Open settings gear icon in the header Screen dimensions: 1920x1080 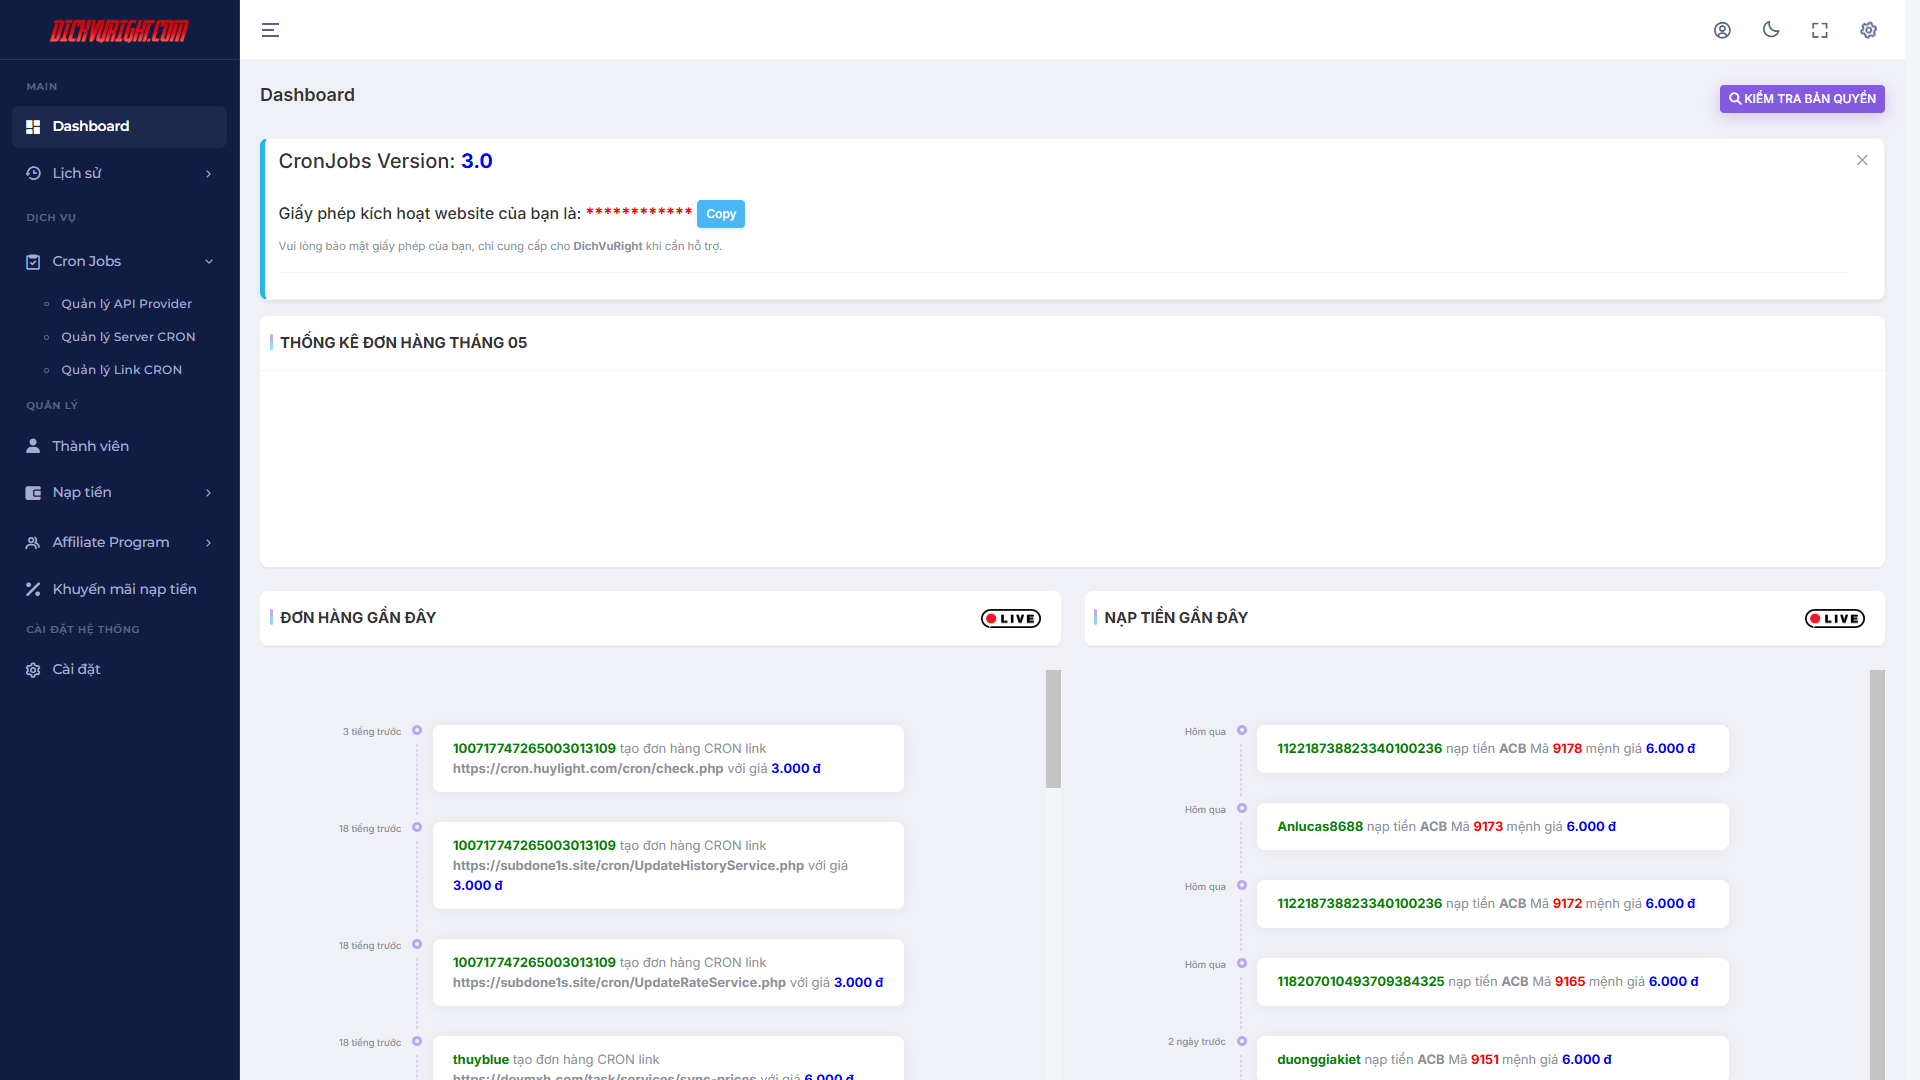(1868, 30)
